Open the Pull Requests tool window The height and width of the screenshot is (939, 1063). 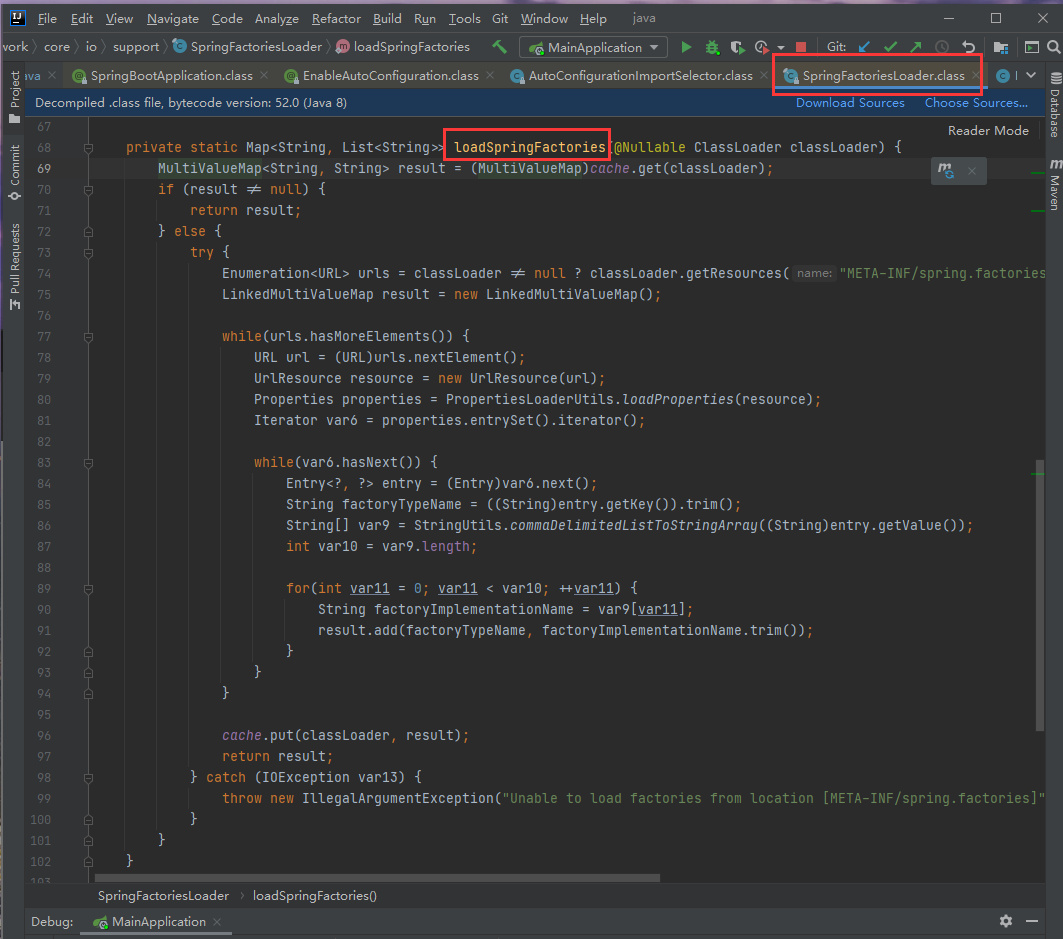click(x=14, y=266)
